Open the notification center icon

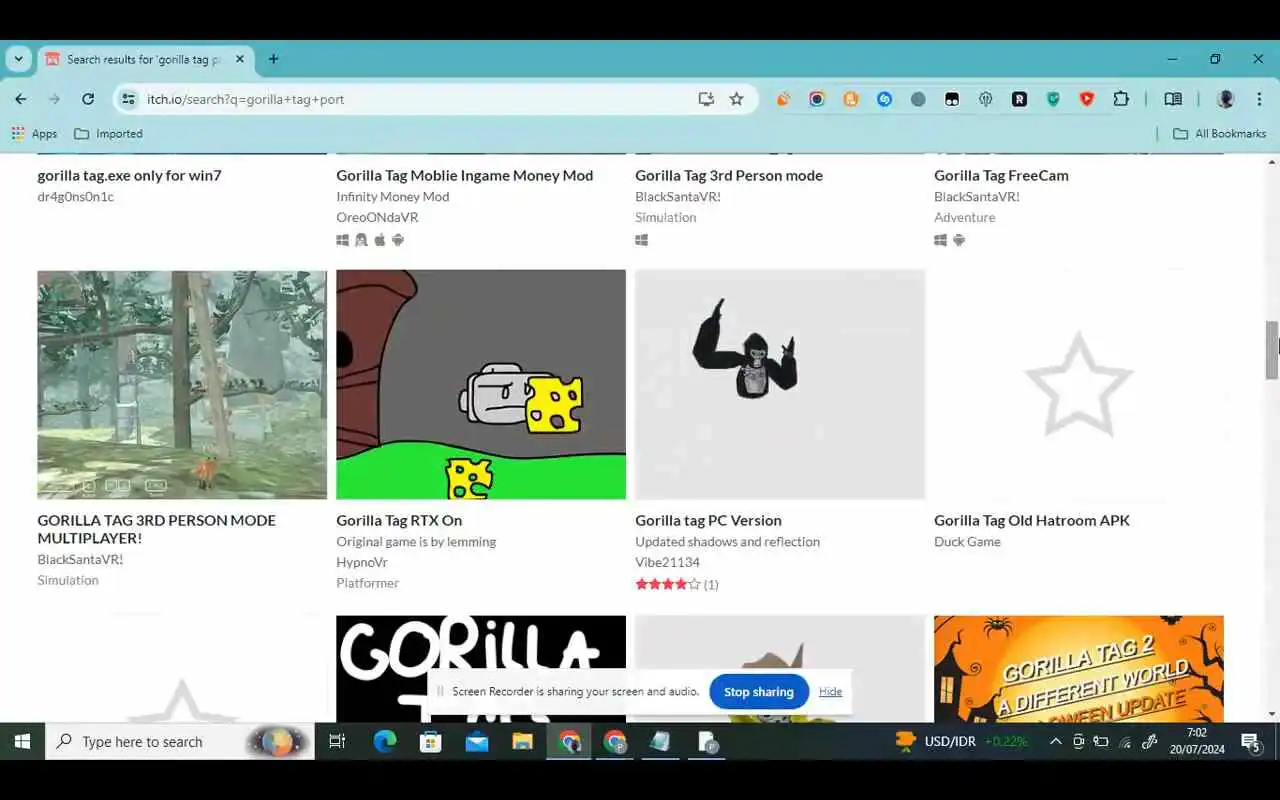[1251, 741]
